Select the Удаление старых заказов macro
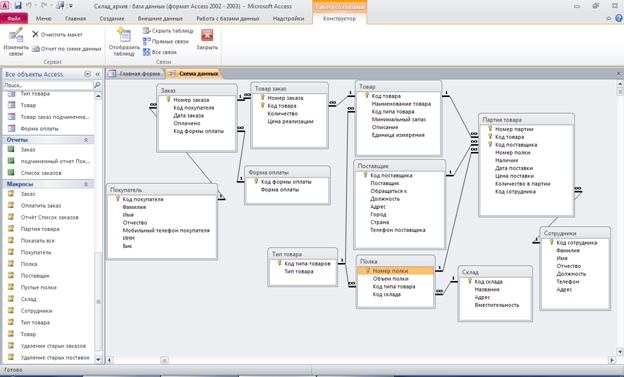 pyautogui.click(x=53, y=346)
